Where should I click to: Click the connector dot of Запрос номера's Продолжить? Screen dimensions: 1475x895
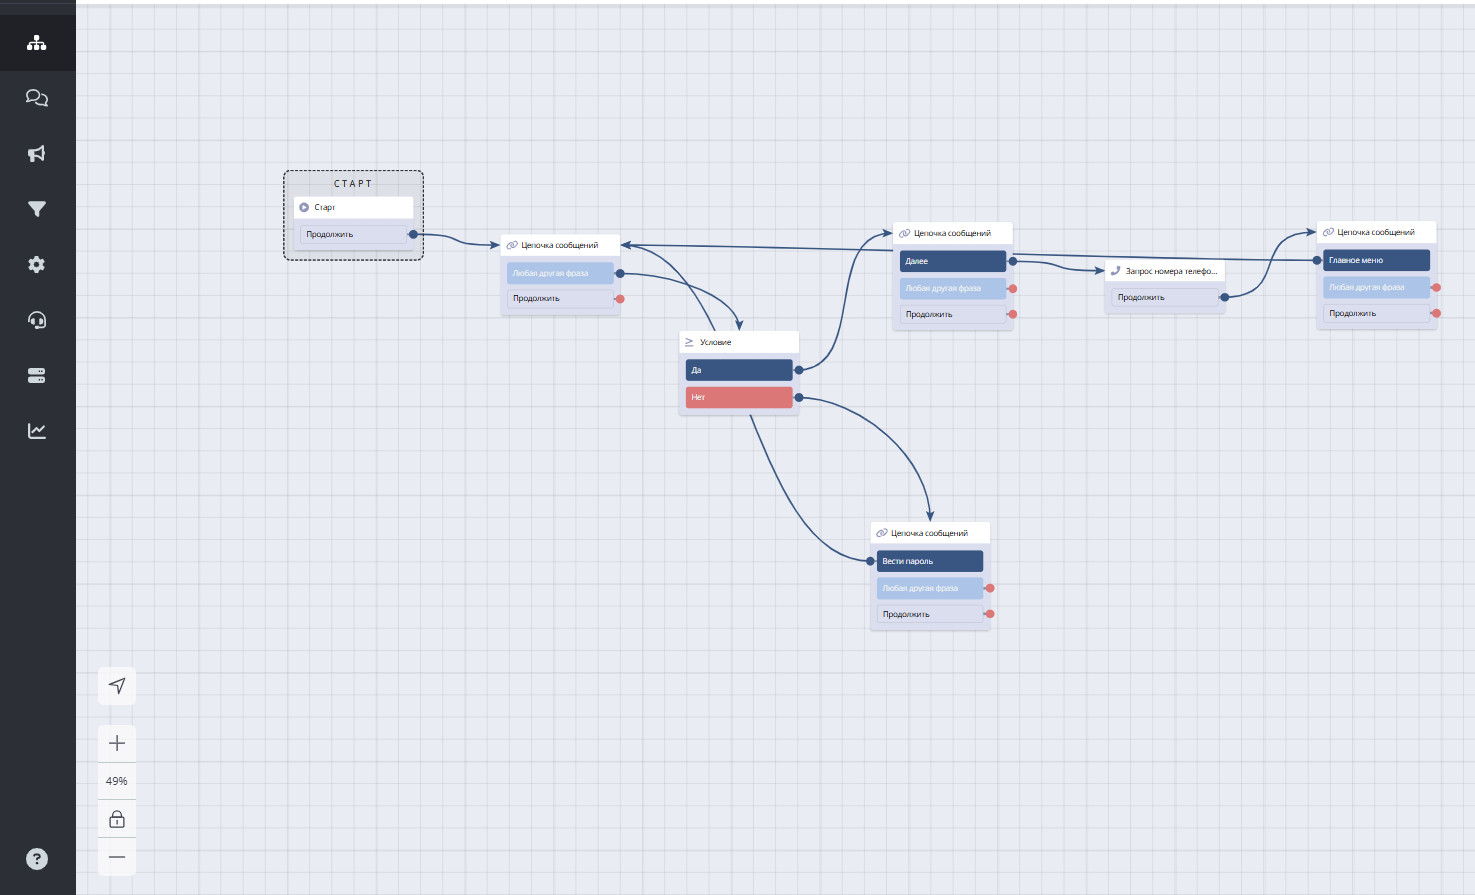click(1224, 297)
